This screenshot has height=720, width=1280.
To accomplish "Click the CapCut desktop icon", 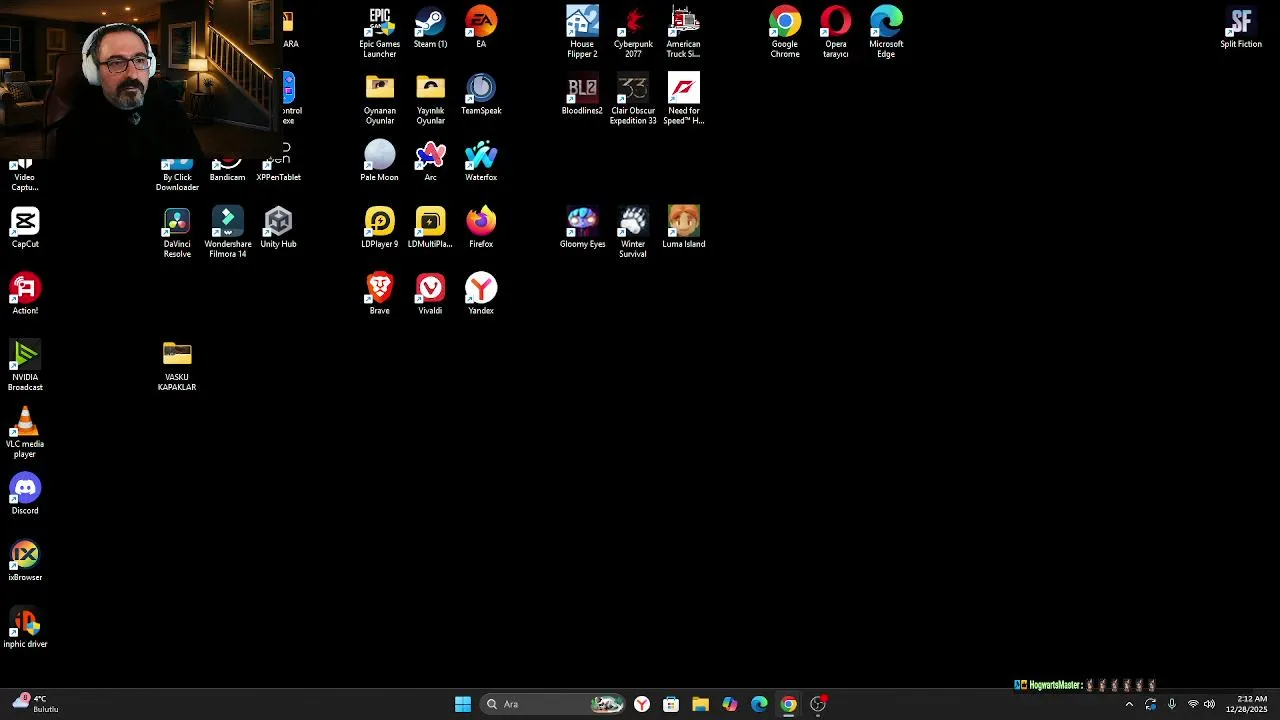I will point(25,227).
